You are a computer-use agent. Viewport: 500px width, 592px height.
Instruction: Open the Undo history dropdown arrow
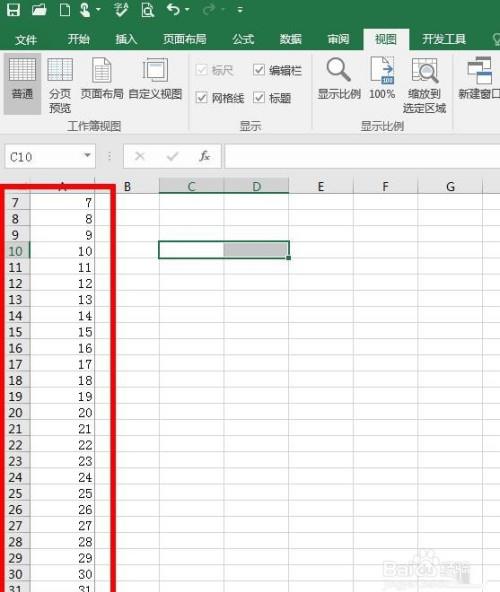pos(187,9)
